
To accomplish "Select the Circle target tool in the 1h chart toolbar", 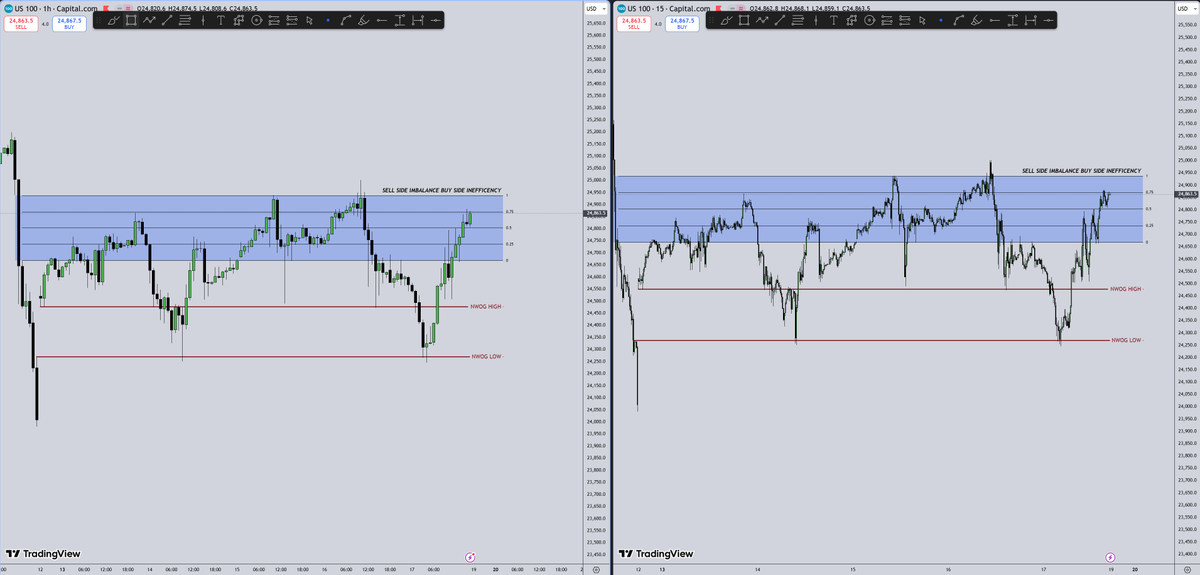I will point(257,20).
